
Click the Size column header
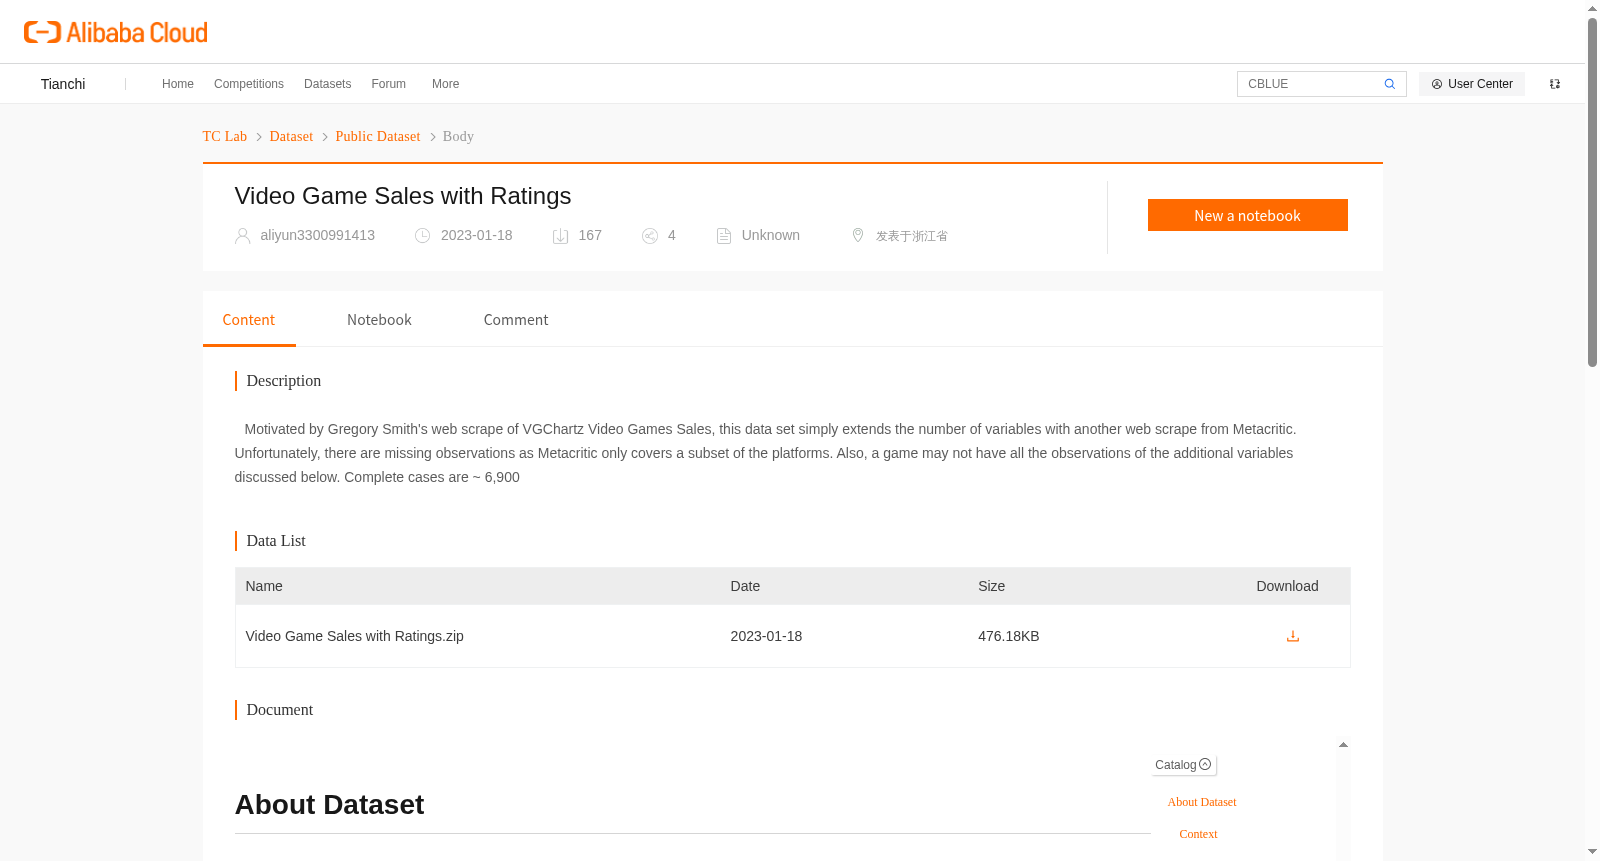click(x=992, y=586)
